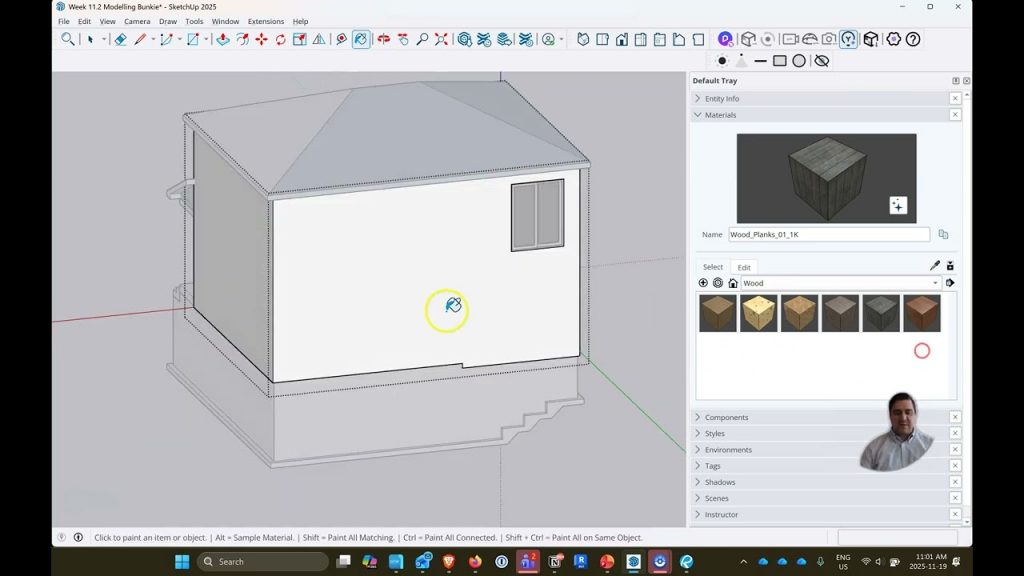Switch to the Select materials tab

point(713,267)
